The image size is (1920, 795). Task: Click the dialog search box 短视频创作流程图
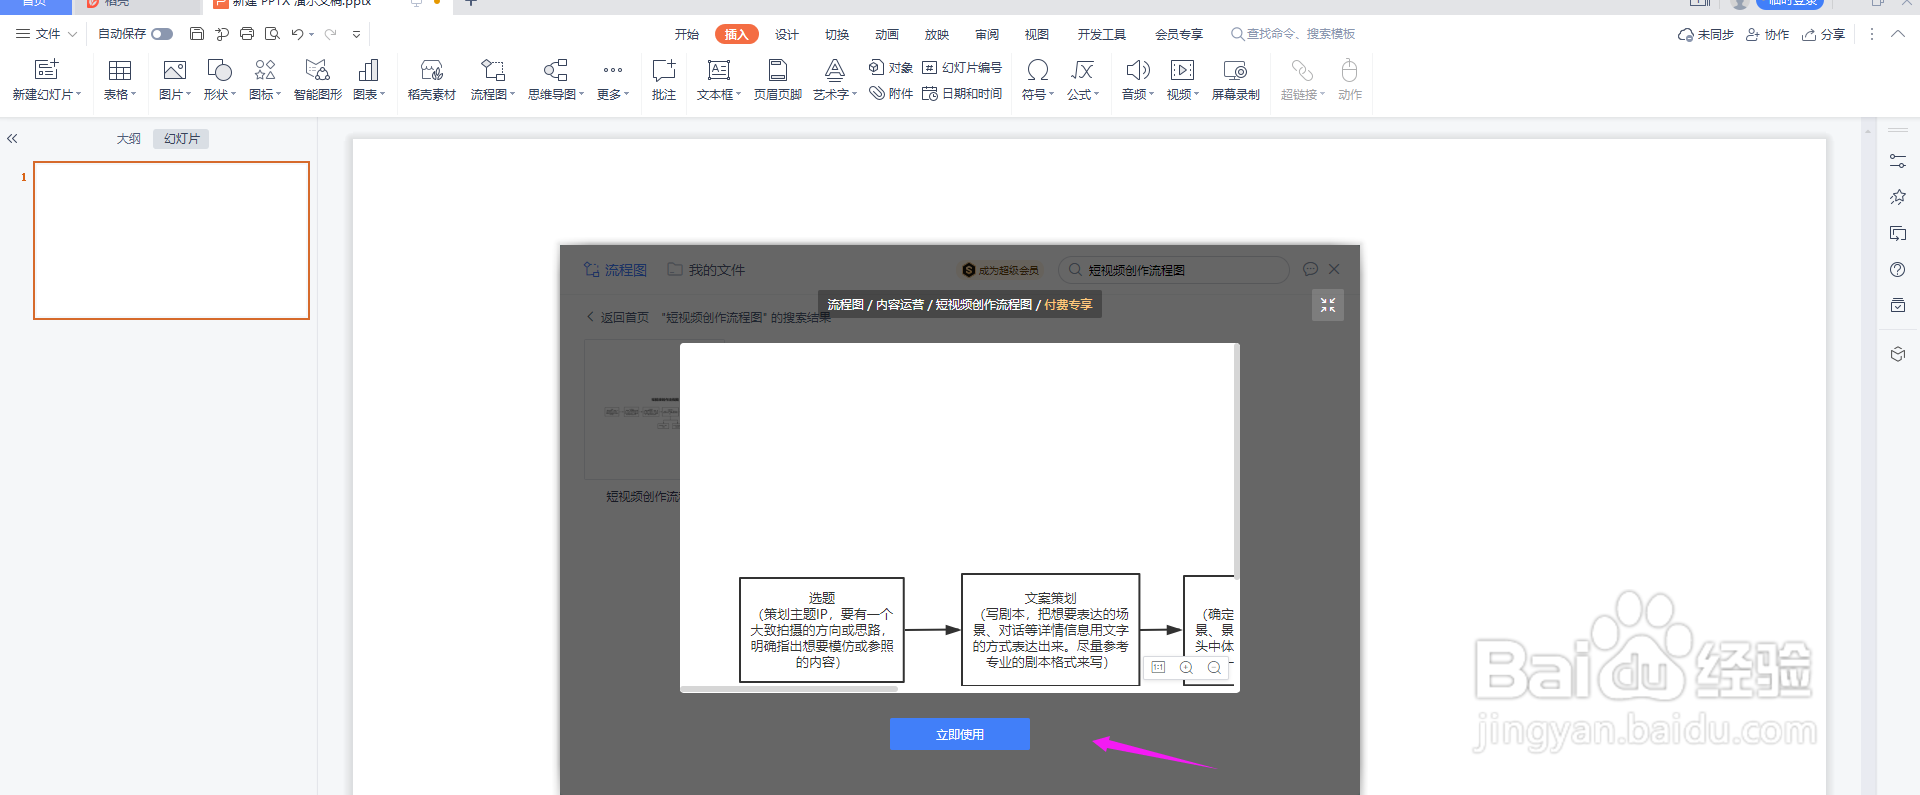(x=1173, y=270)
